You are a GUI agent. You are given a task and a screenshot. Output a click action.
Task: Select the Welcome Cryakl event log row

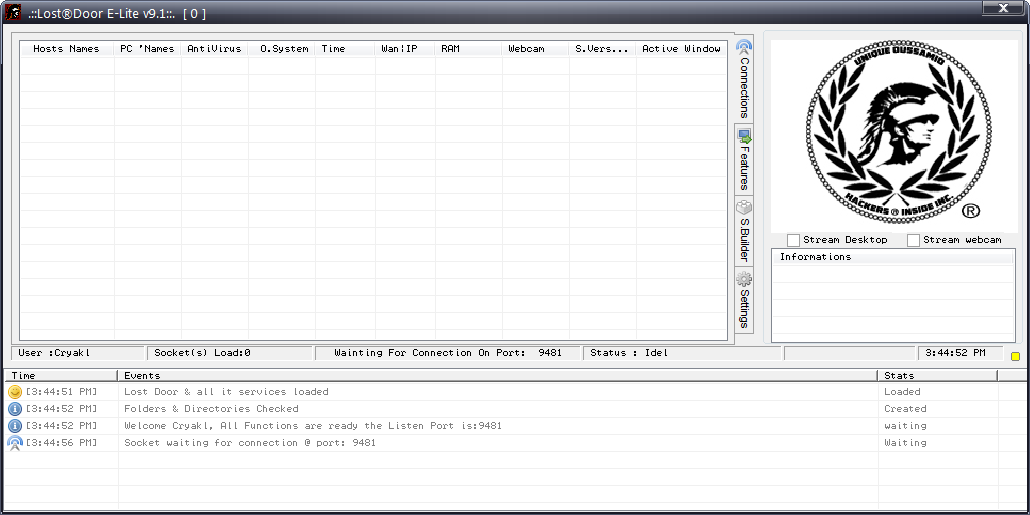tap(312, 426)
